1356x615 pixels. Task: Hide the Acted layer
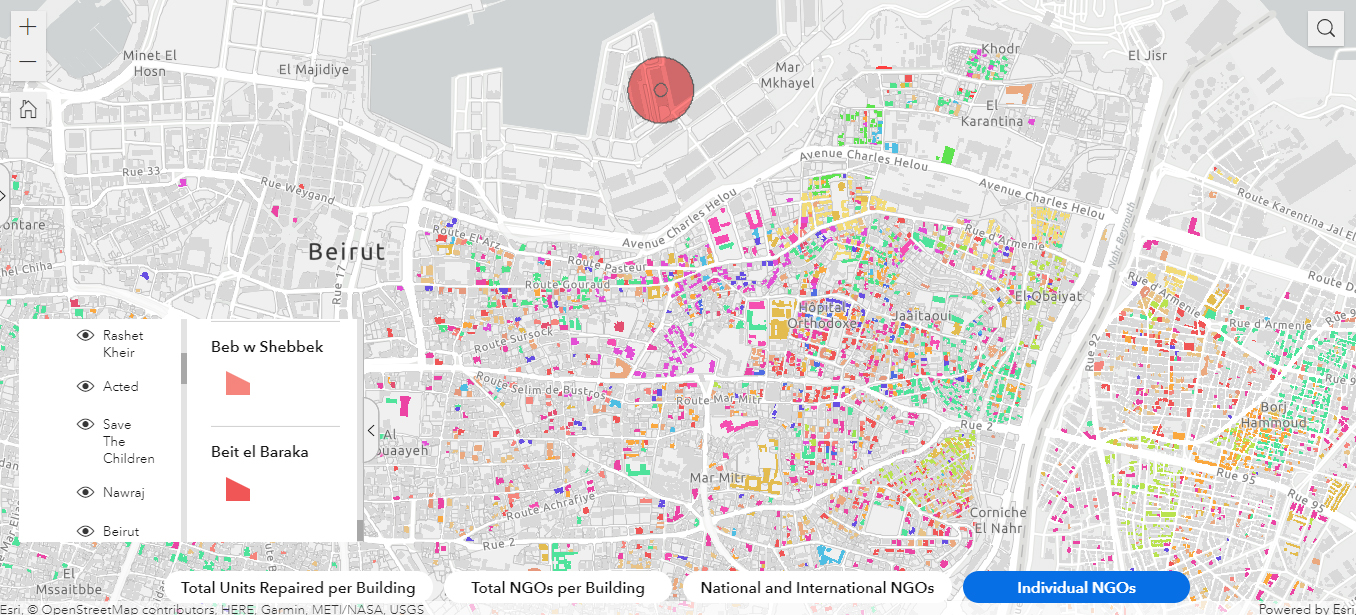coord(85,386)
